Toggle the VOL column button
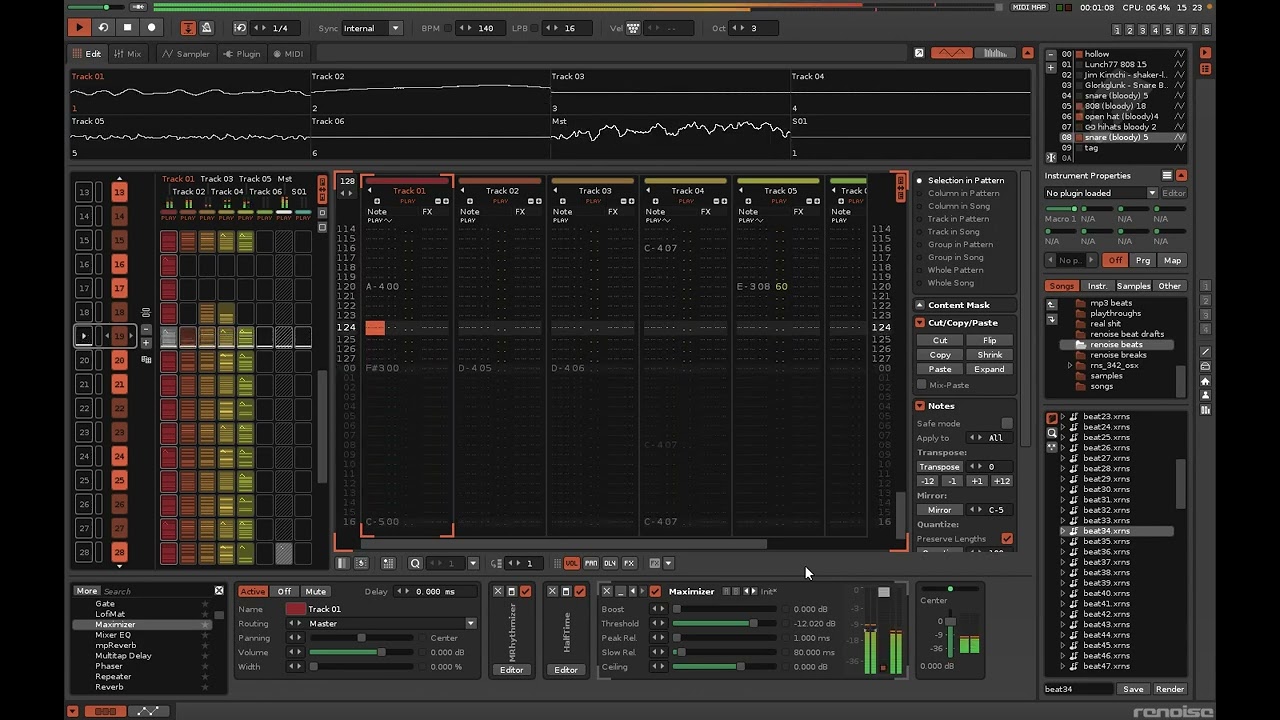The height and width of the screenshot is (720, 1280). pyautogui.click(x=571, y=563)
